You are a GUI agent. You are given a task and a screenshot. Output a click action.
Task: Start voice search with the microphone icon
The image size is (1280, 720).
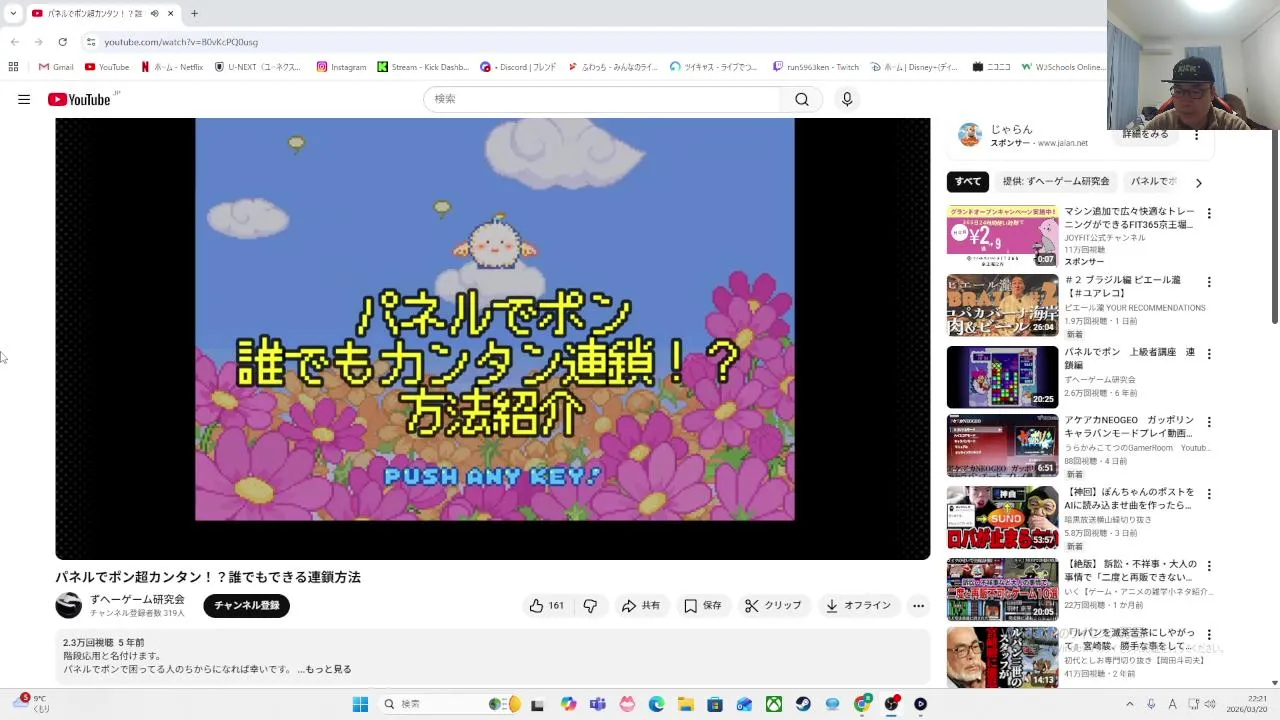(x=847, y=99)
